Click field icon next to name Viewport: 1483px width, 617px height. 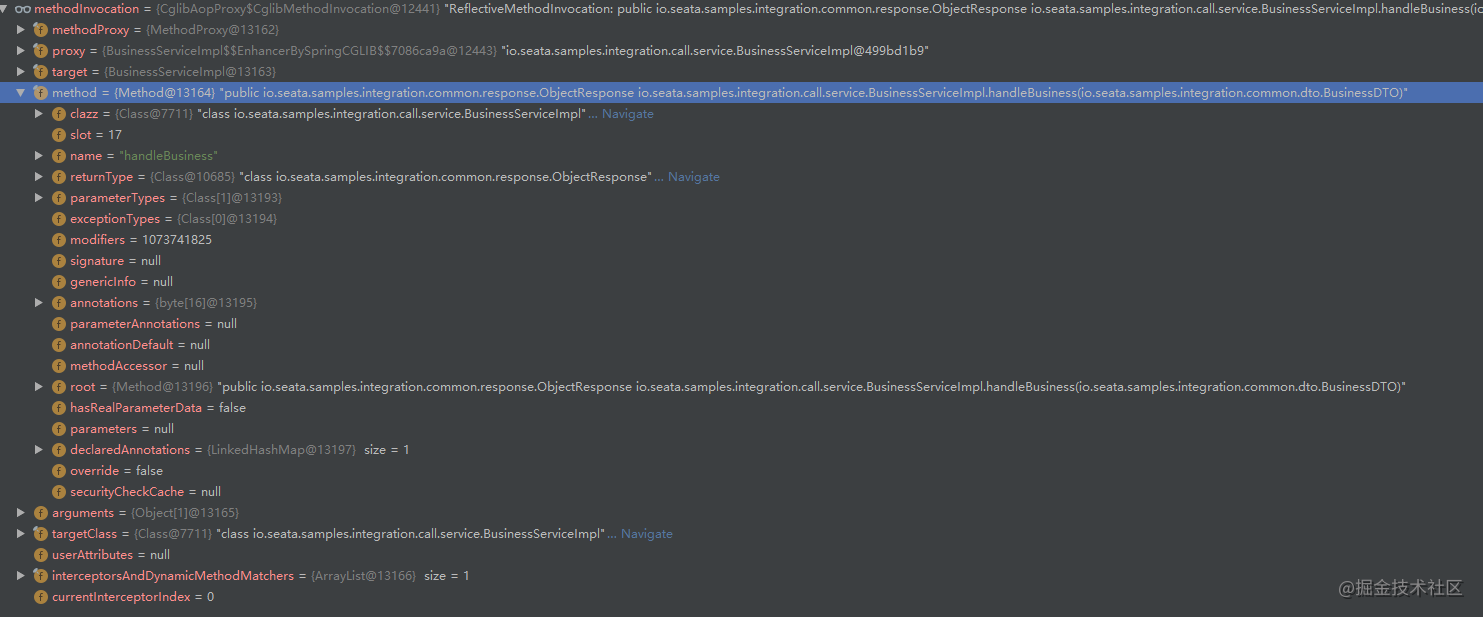[58, 155]
